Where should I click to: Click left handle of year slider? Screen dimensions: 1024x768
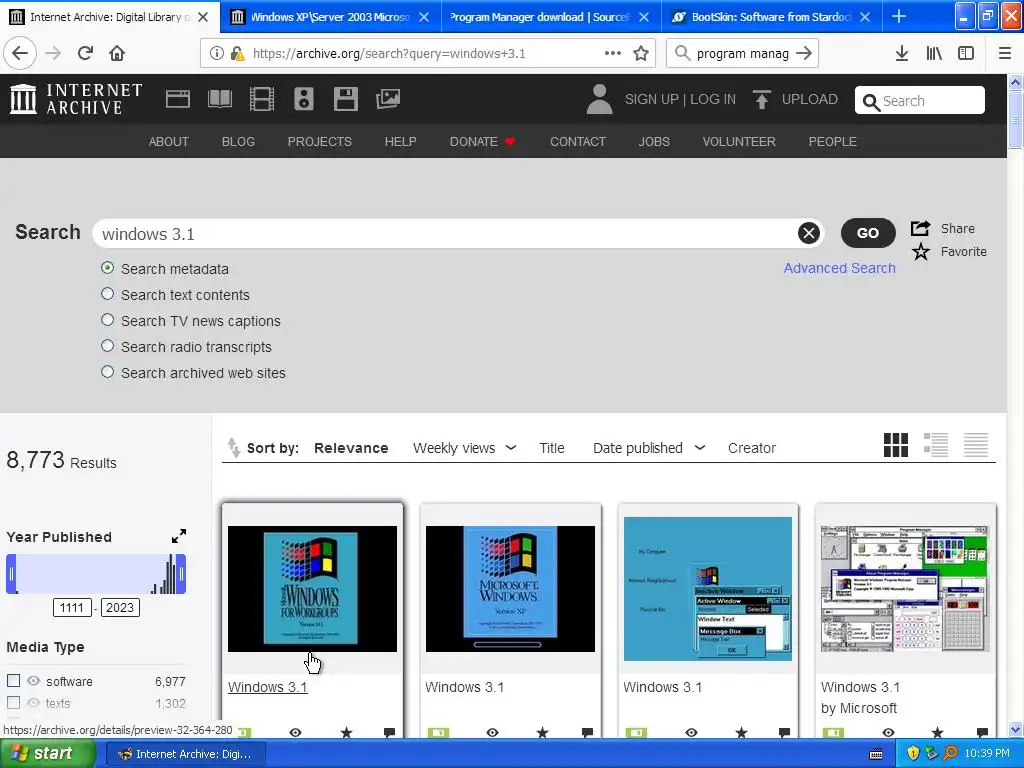[11, 574]
